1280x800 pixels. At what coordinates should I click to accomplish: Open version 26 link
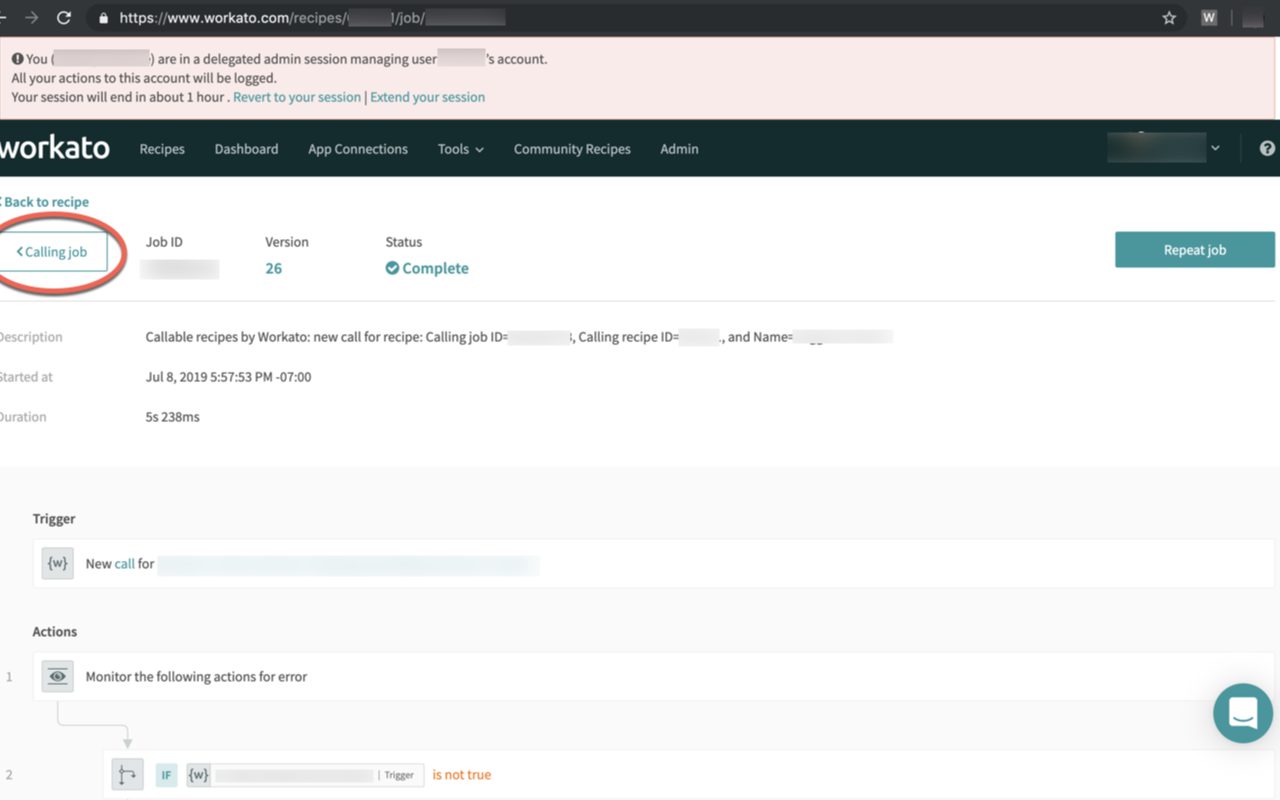pos(273,269)
